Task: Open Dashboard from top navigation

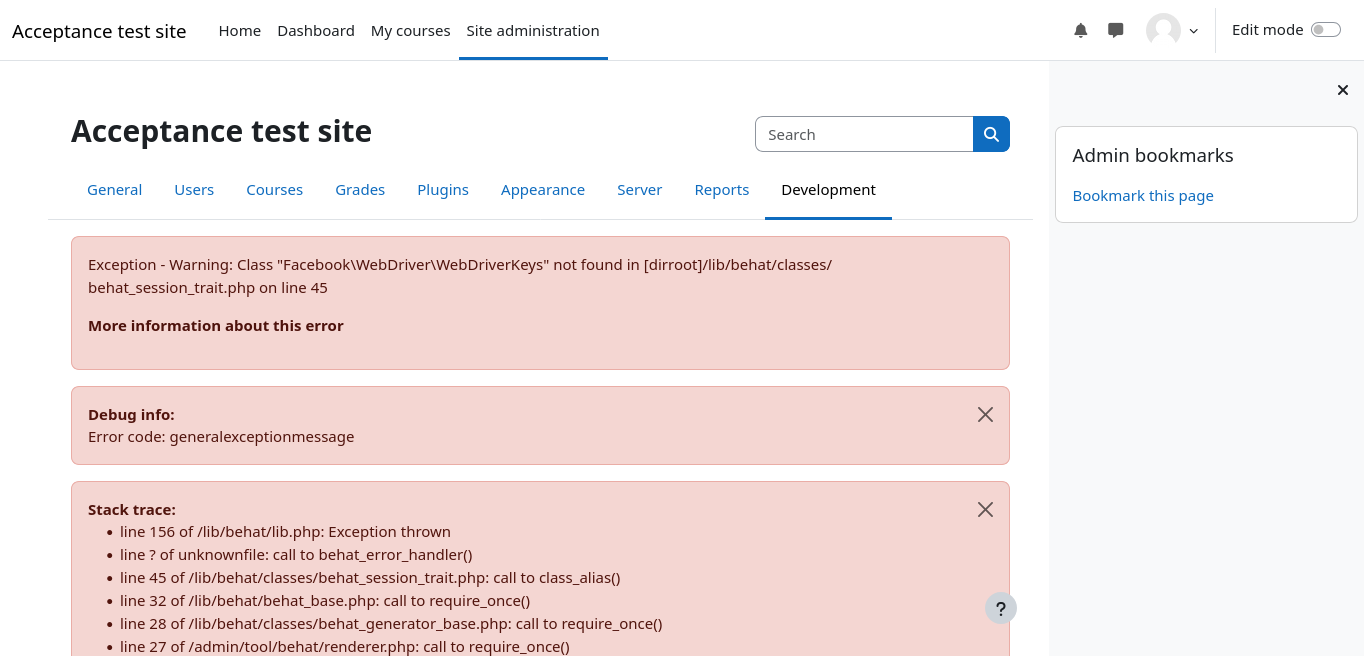Action: pyautogui.click(x=316, y=31)
